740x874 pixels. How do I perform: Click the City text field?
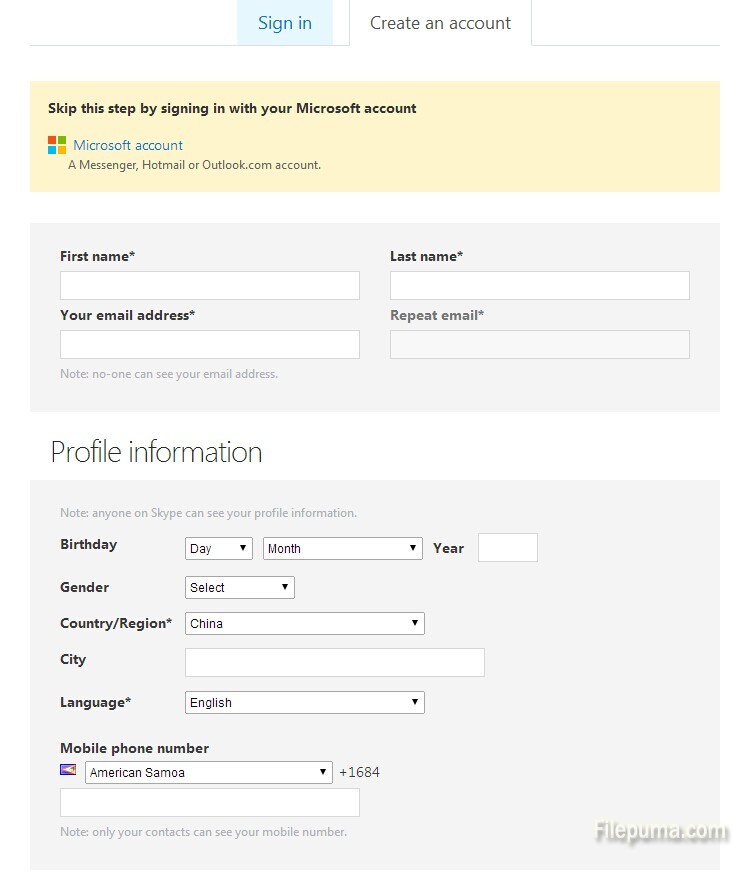pyautogui.click(x=335, y=662)
